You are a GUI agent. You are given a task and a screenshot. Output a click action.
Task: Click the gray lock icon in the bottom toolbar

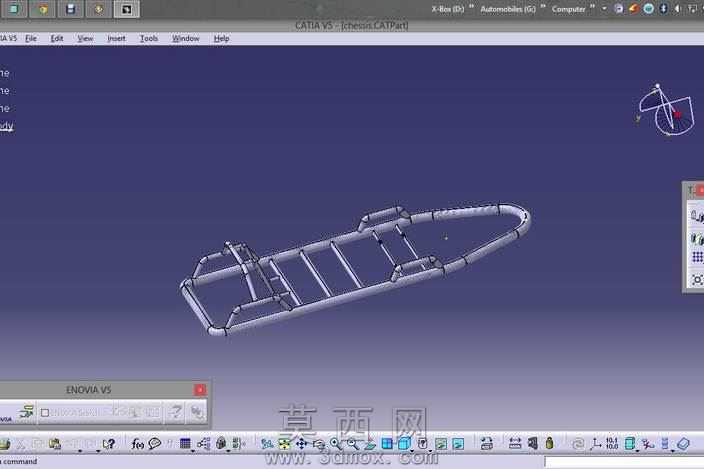click(x=221, y=444)
